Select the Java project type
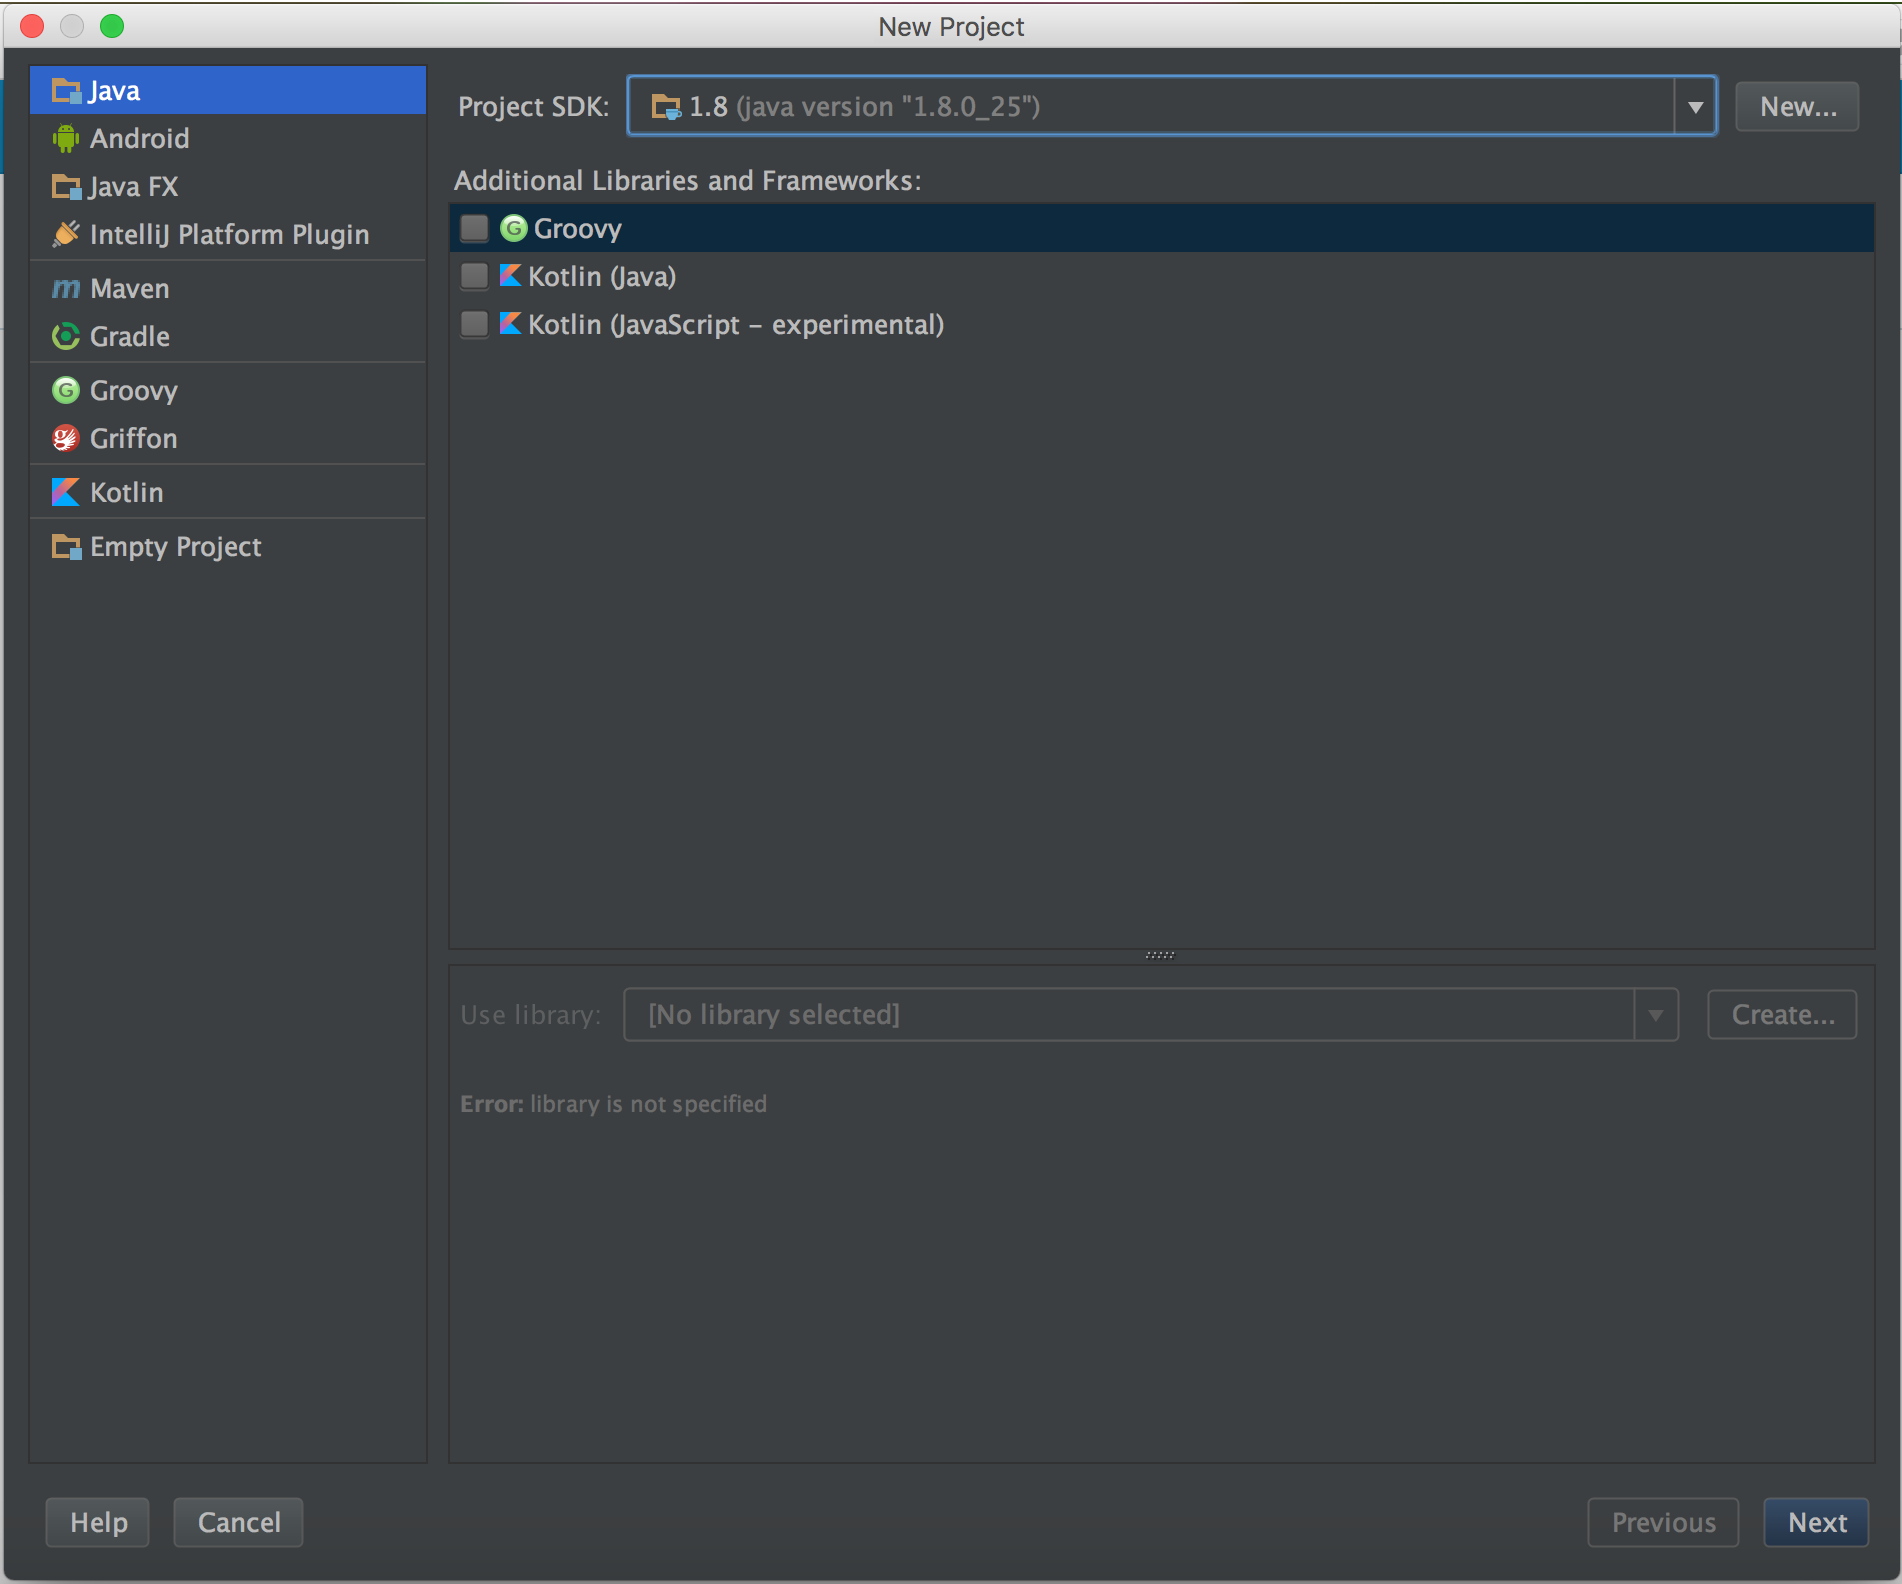This screenshot has width=1902, height=1584. 115,91
